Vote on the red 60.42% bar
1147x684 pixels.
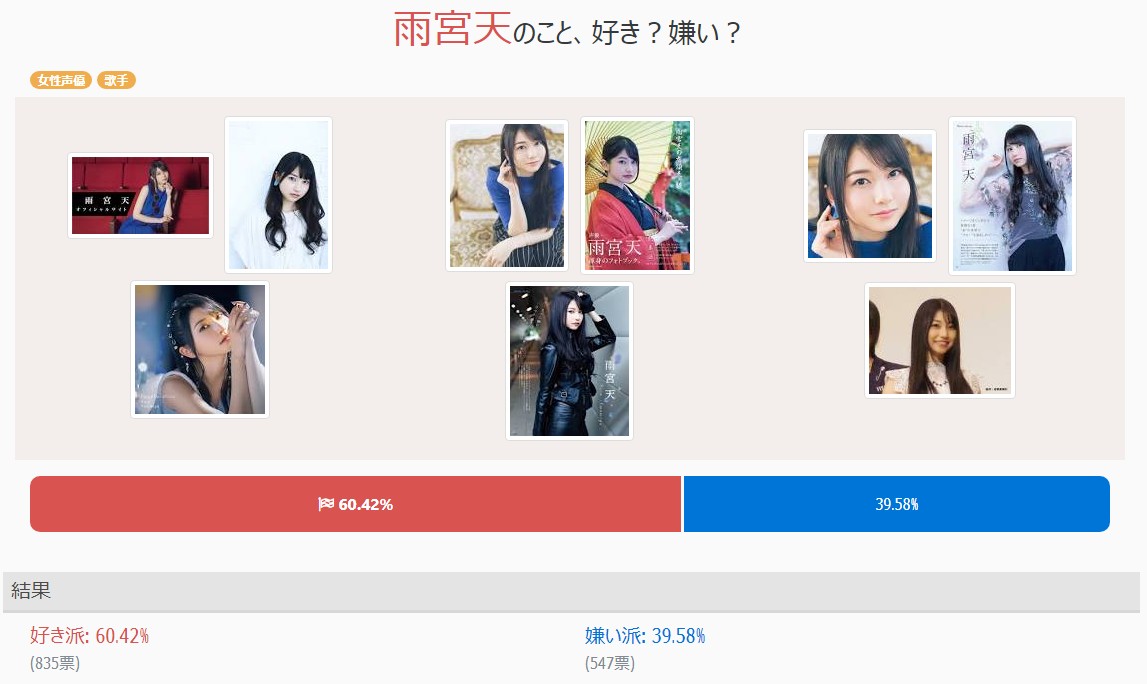tap(356, 504)
